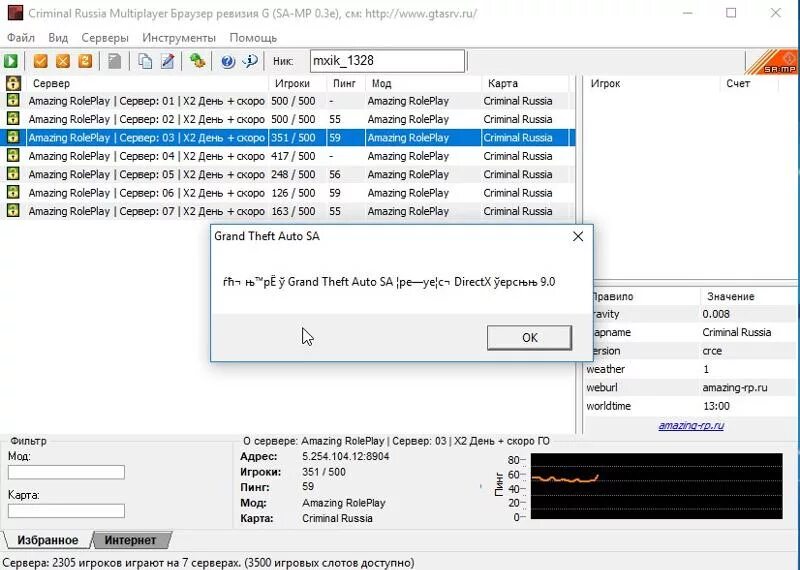Screen dimensions: 800x570
Task: Click the lock icon column header
Action: 13,83
